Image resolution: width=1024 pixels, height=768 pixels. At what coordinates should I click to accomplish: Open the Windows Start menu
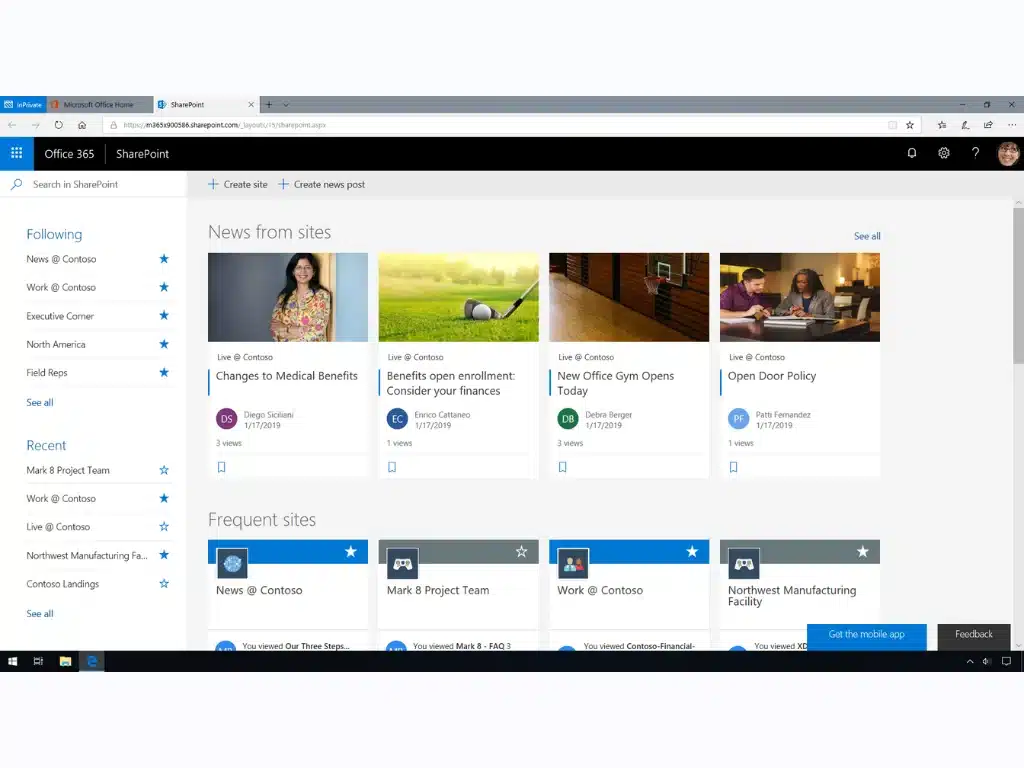(12, 661)
